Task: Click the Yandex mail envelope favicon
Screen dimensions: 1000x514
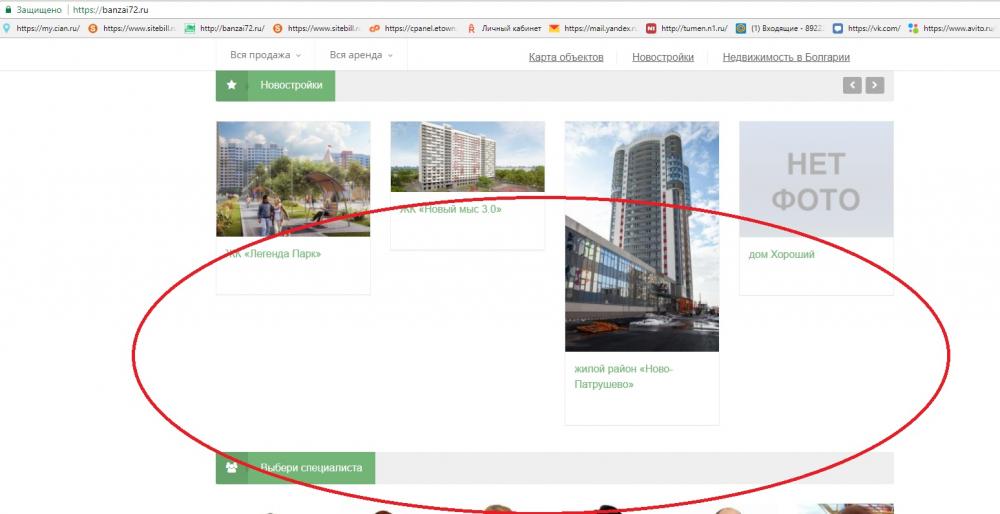Action: [554, 28]
